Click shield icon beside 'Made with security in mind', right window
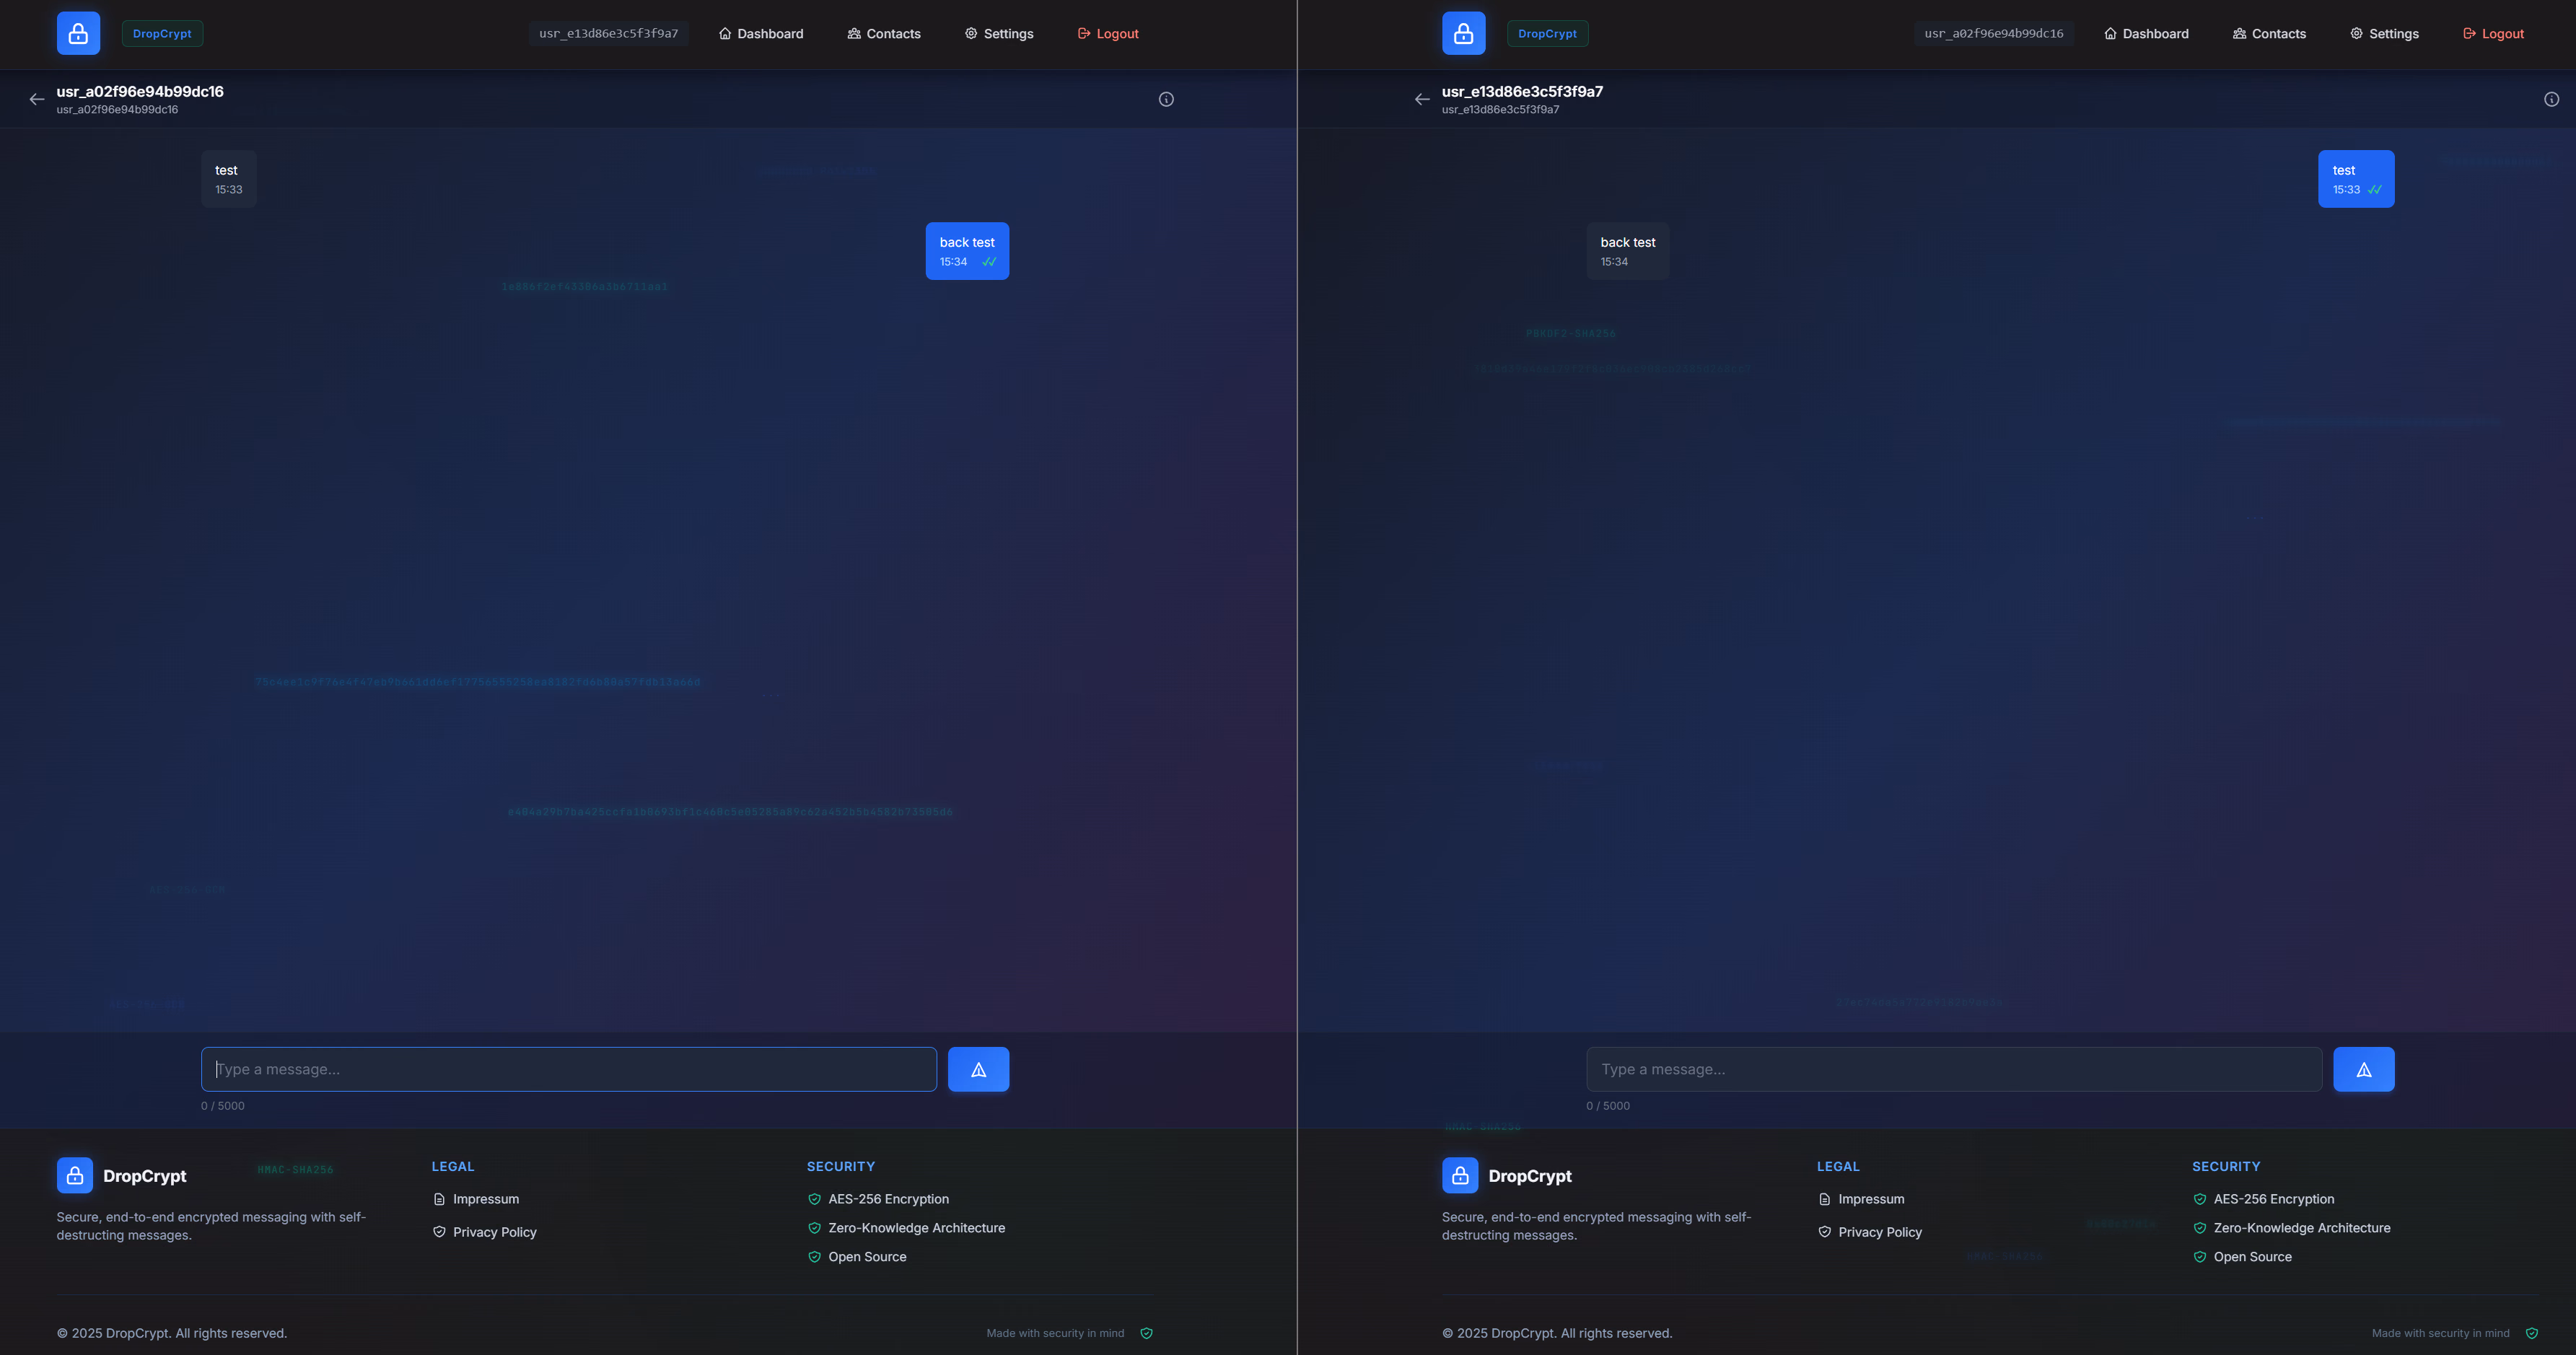 2531,1333
